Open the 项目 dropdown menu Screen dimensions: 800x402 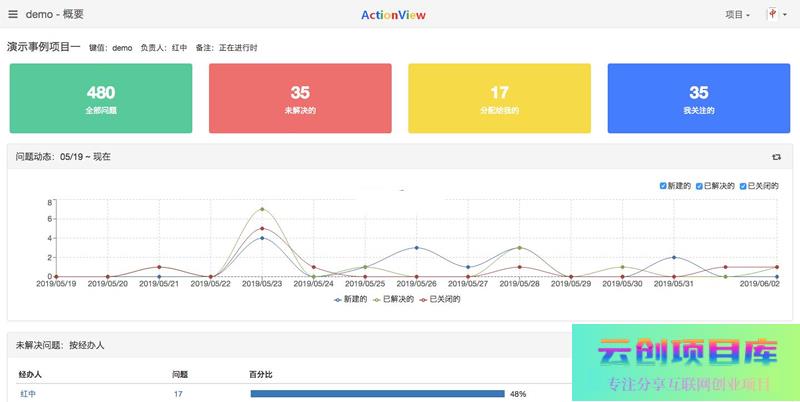tap(737, 15)
